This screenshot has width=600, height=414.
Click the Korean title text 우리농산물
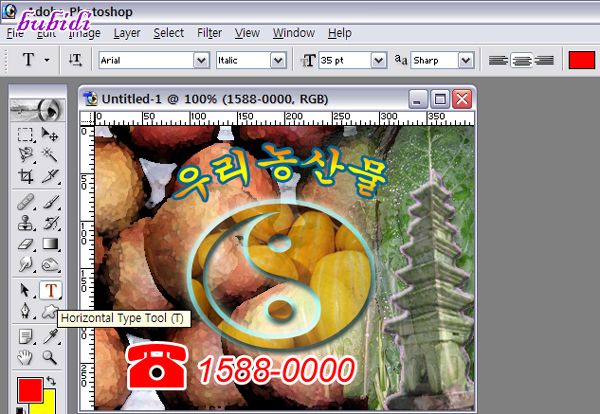[x=280, y=172]
